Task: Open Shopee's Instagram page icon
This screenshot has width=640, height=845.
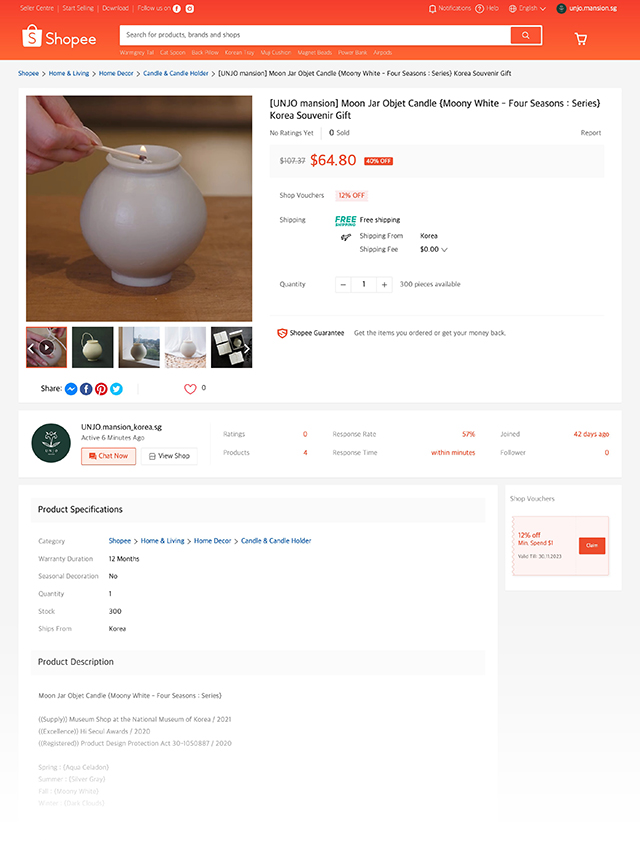Action: coord(189,8)
